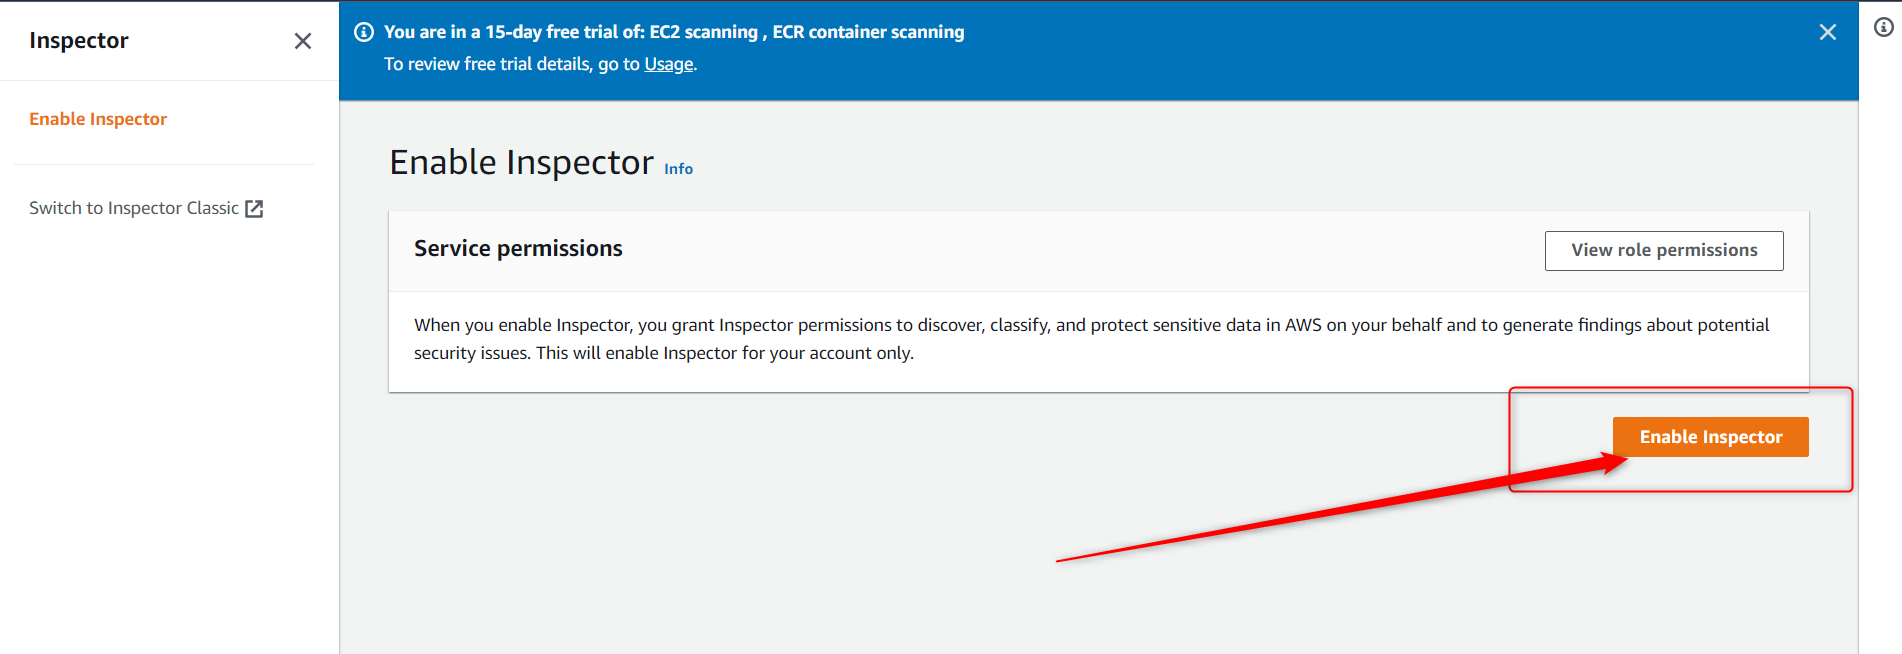
Task: Click the EC2 scanning text in the banner
Action: [704, 32]
